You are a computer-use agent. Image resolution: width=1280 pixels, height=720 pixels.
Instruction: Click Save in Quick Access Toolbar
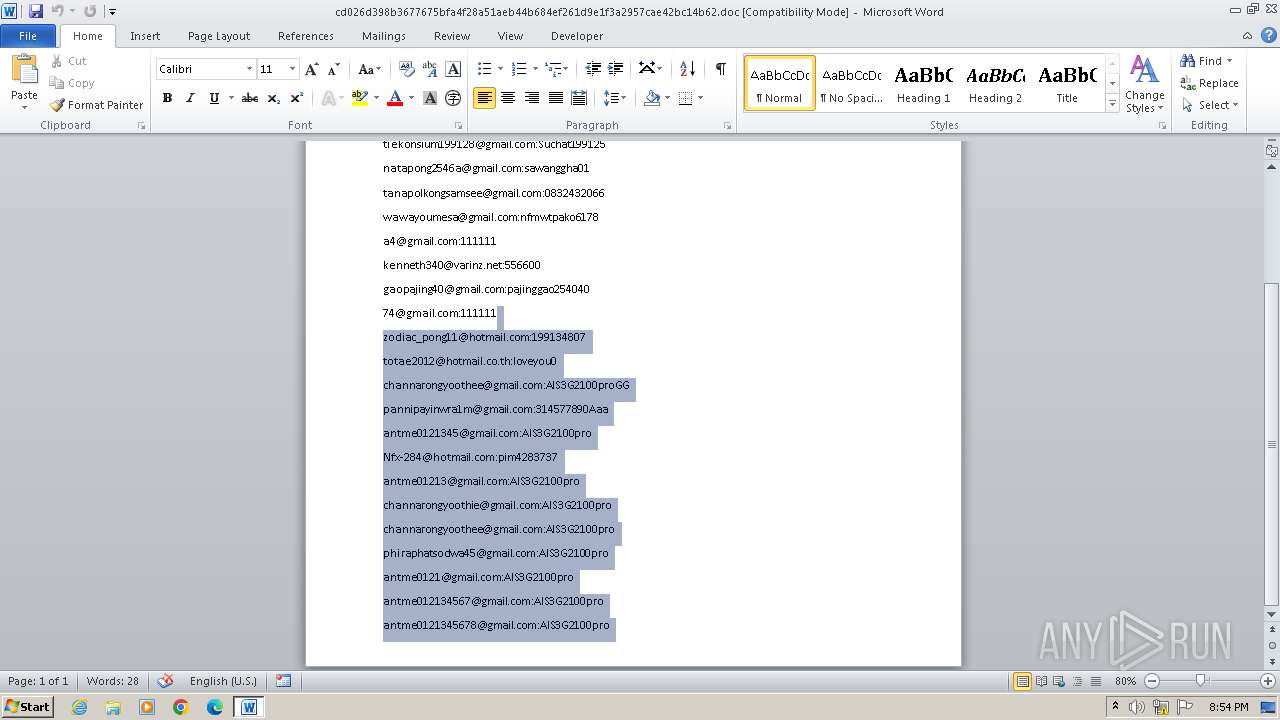(36, 11)
